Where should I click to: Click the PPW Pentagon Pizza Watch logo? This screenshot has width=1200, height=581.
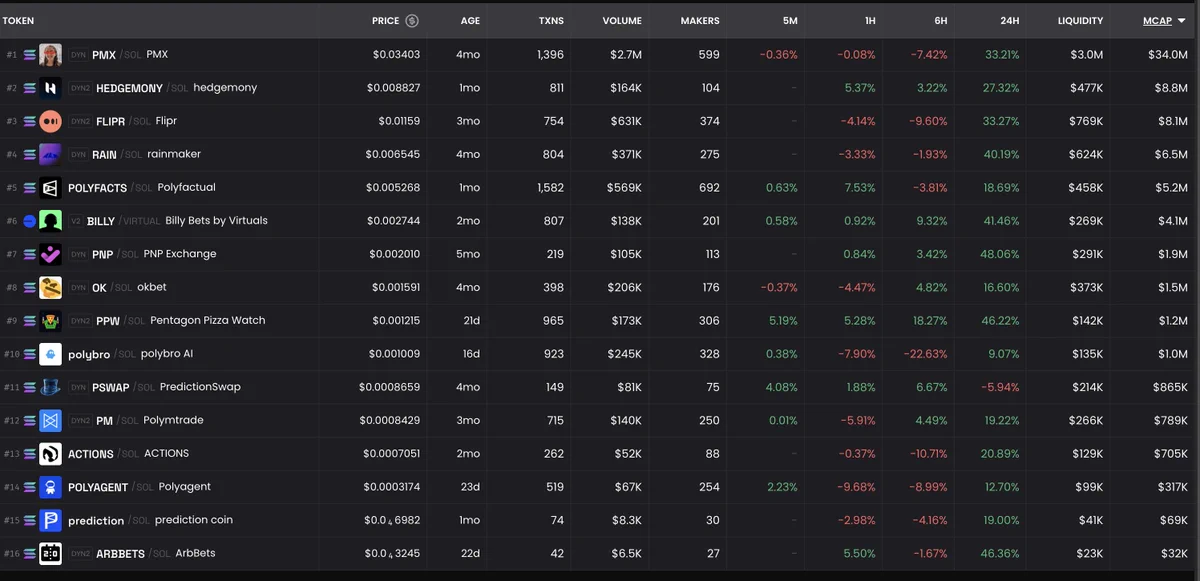point(50,321)
